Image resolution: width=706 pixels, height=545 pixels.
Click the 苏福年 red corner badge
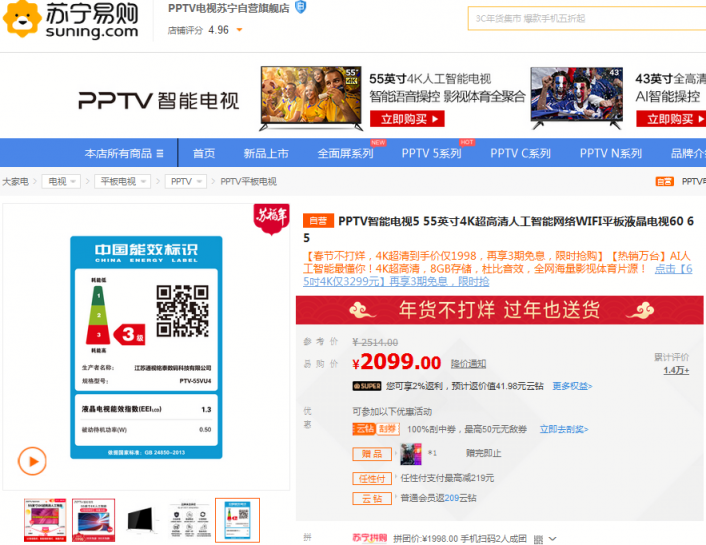[271, 219]
